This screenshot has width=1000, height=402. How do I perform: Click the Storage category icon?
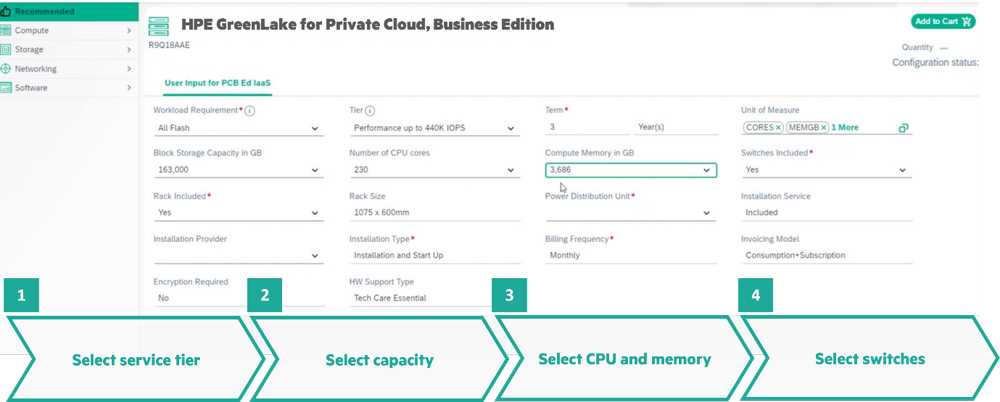(6, 50)
